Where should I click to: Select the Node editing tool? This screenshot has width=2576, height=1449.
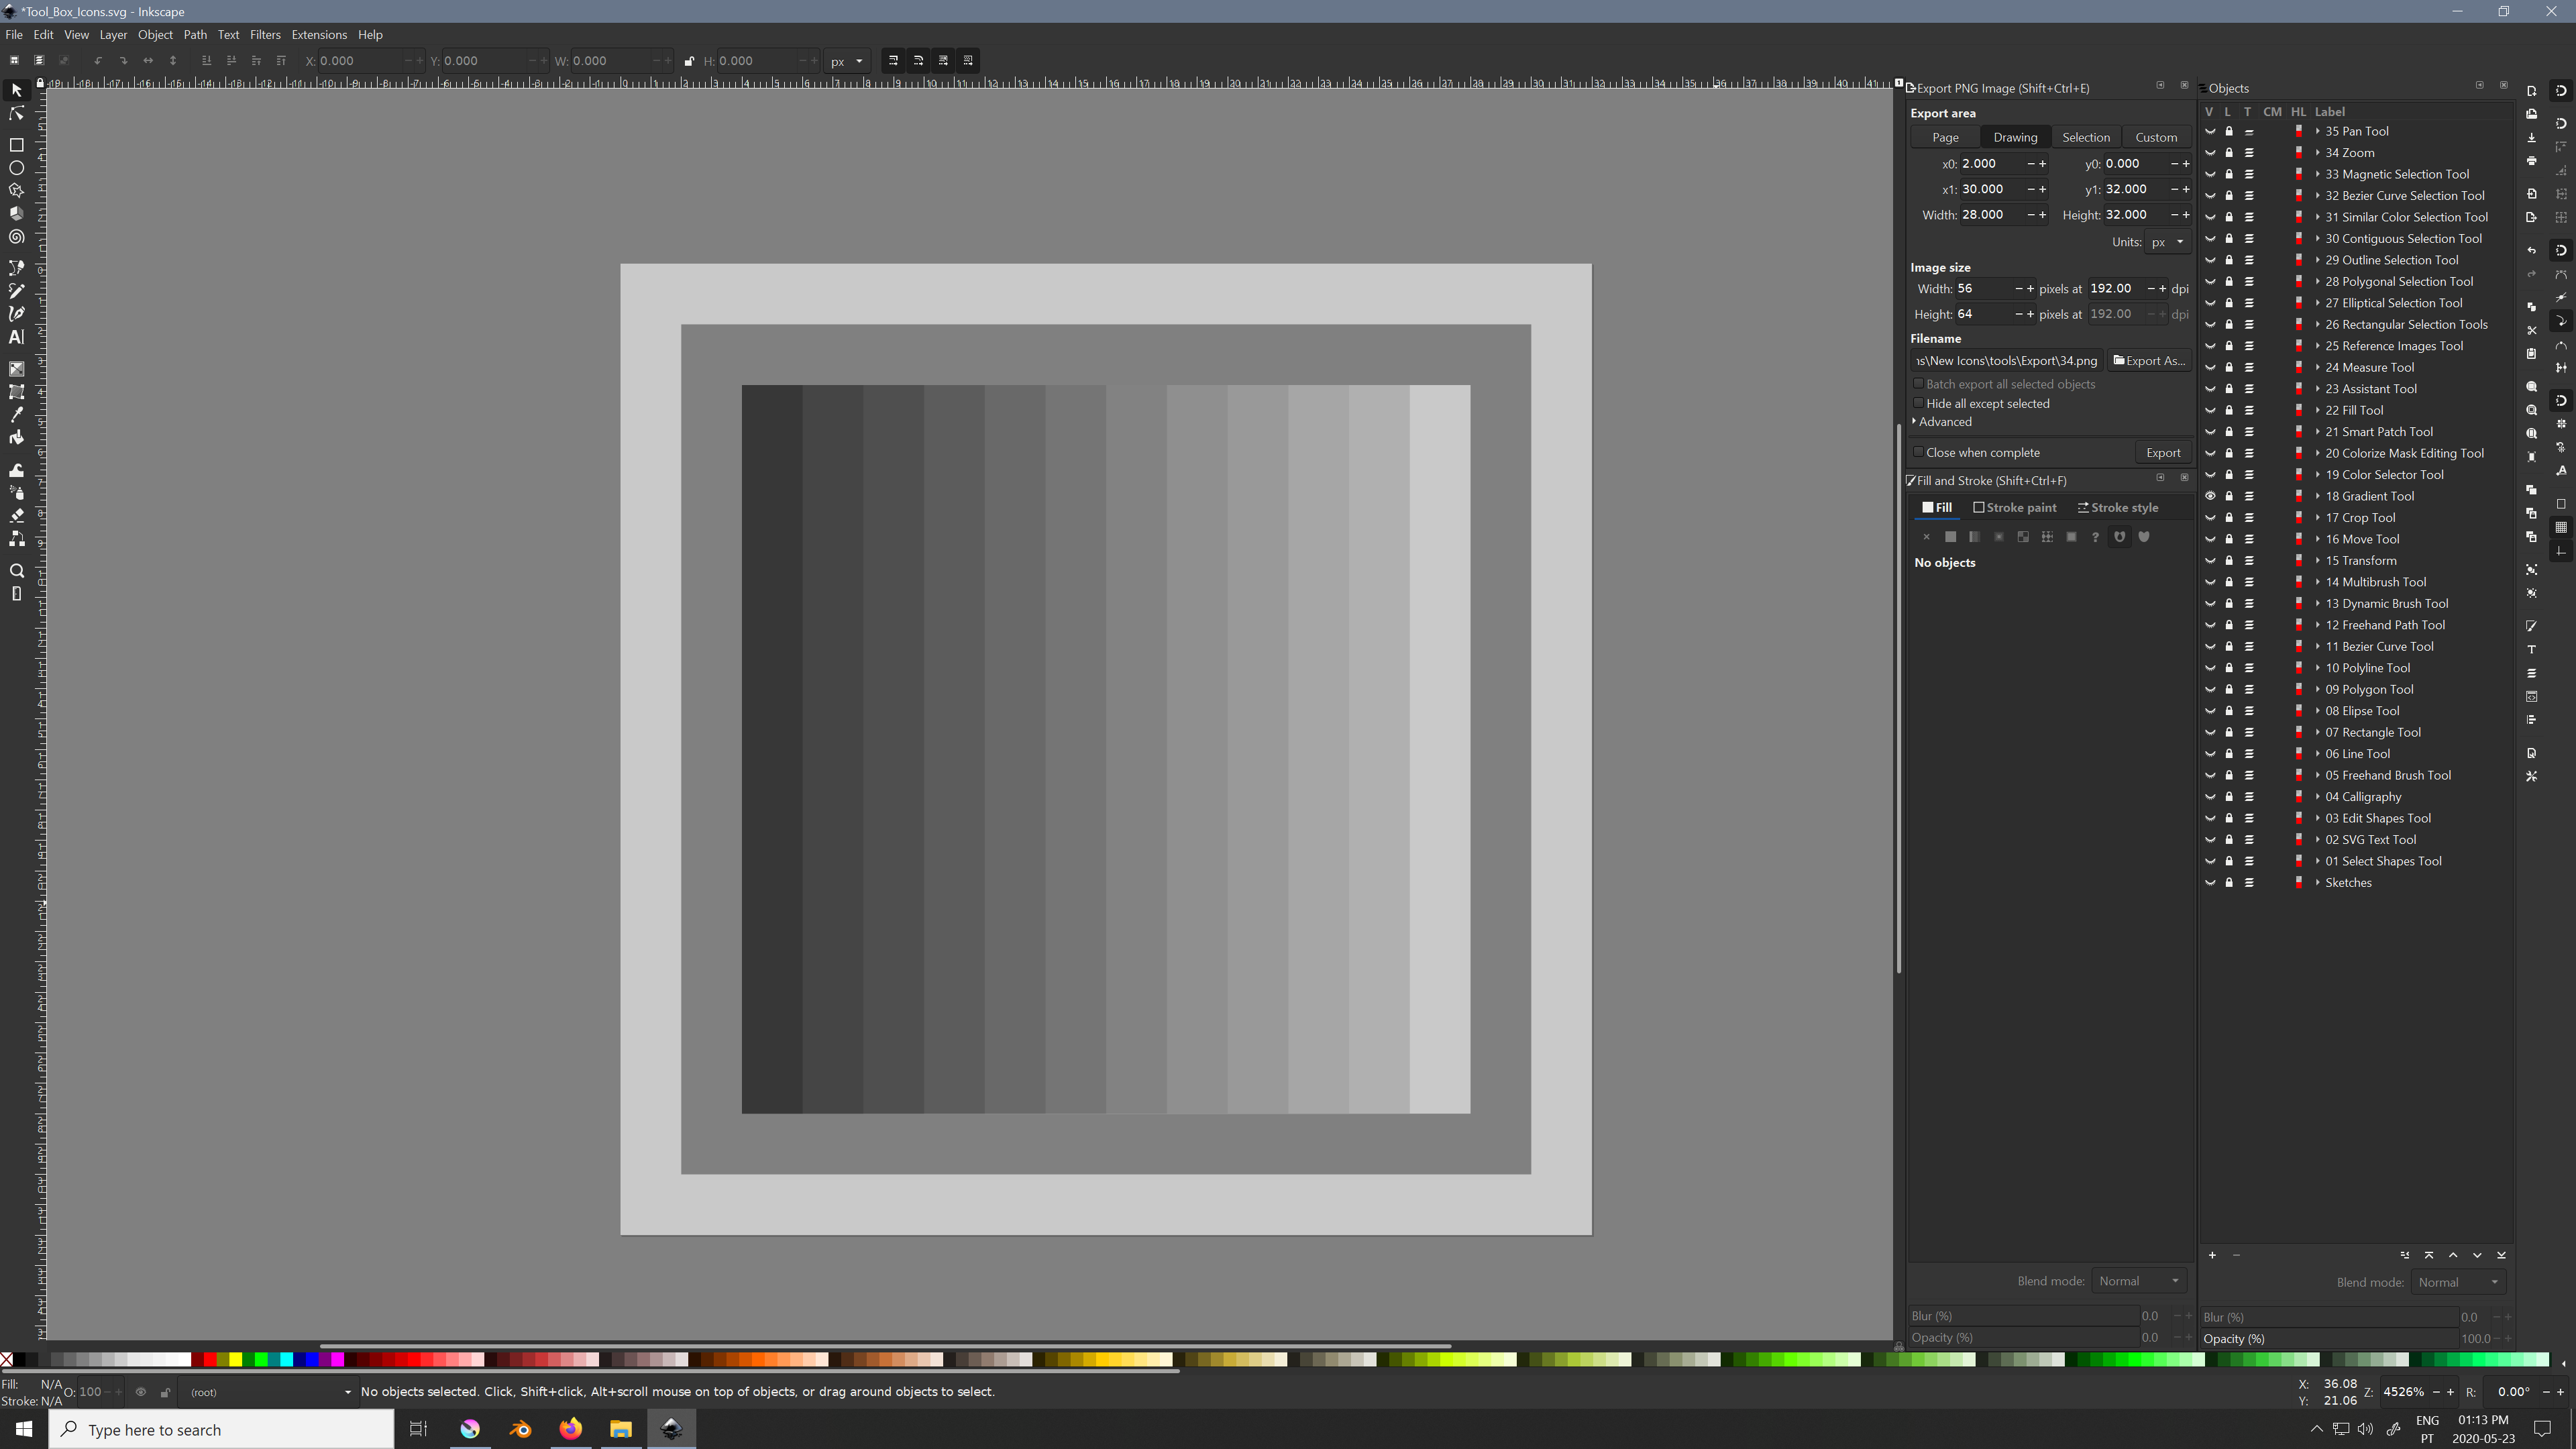click(16, 114)
